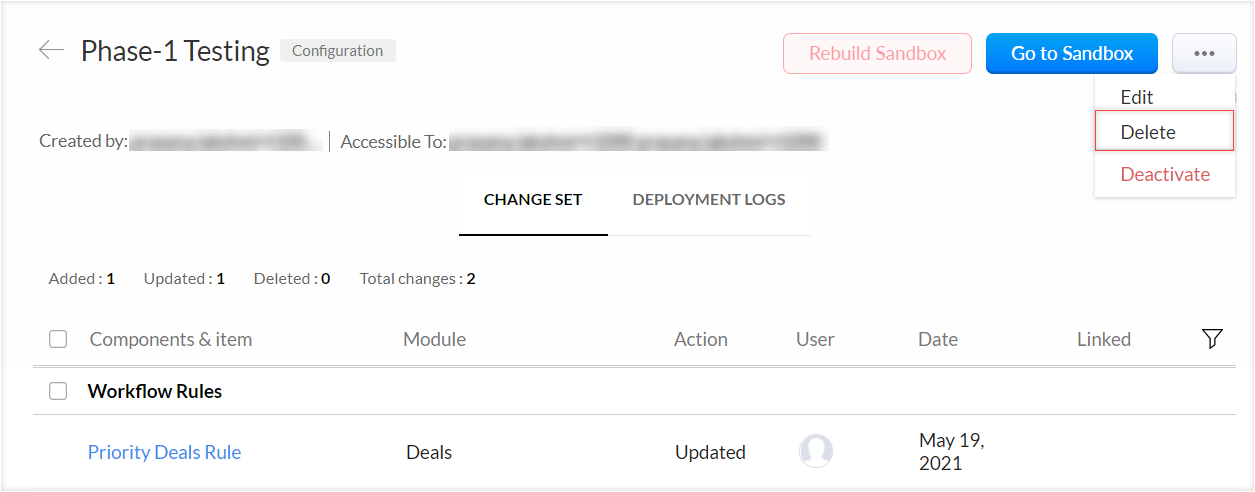This screenshot has width=1255, height=492.
Task: Tick the select-all checkbox in header
Action: (58, 339)
